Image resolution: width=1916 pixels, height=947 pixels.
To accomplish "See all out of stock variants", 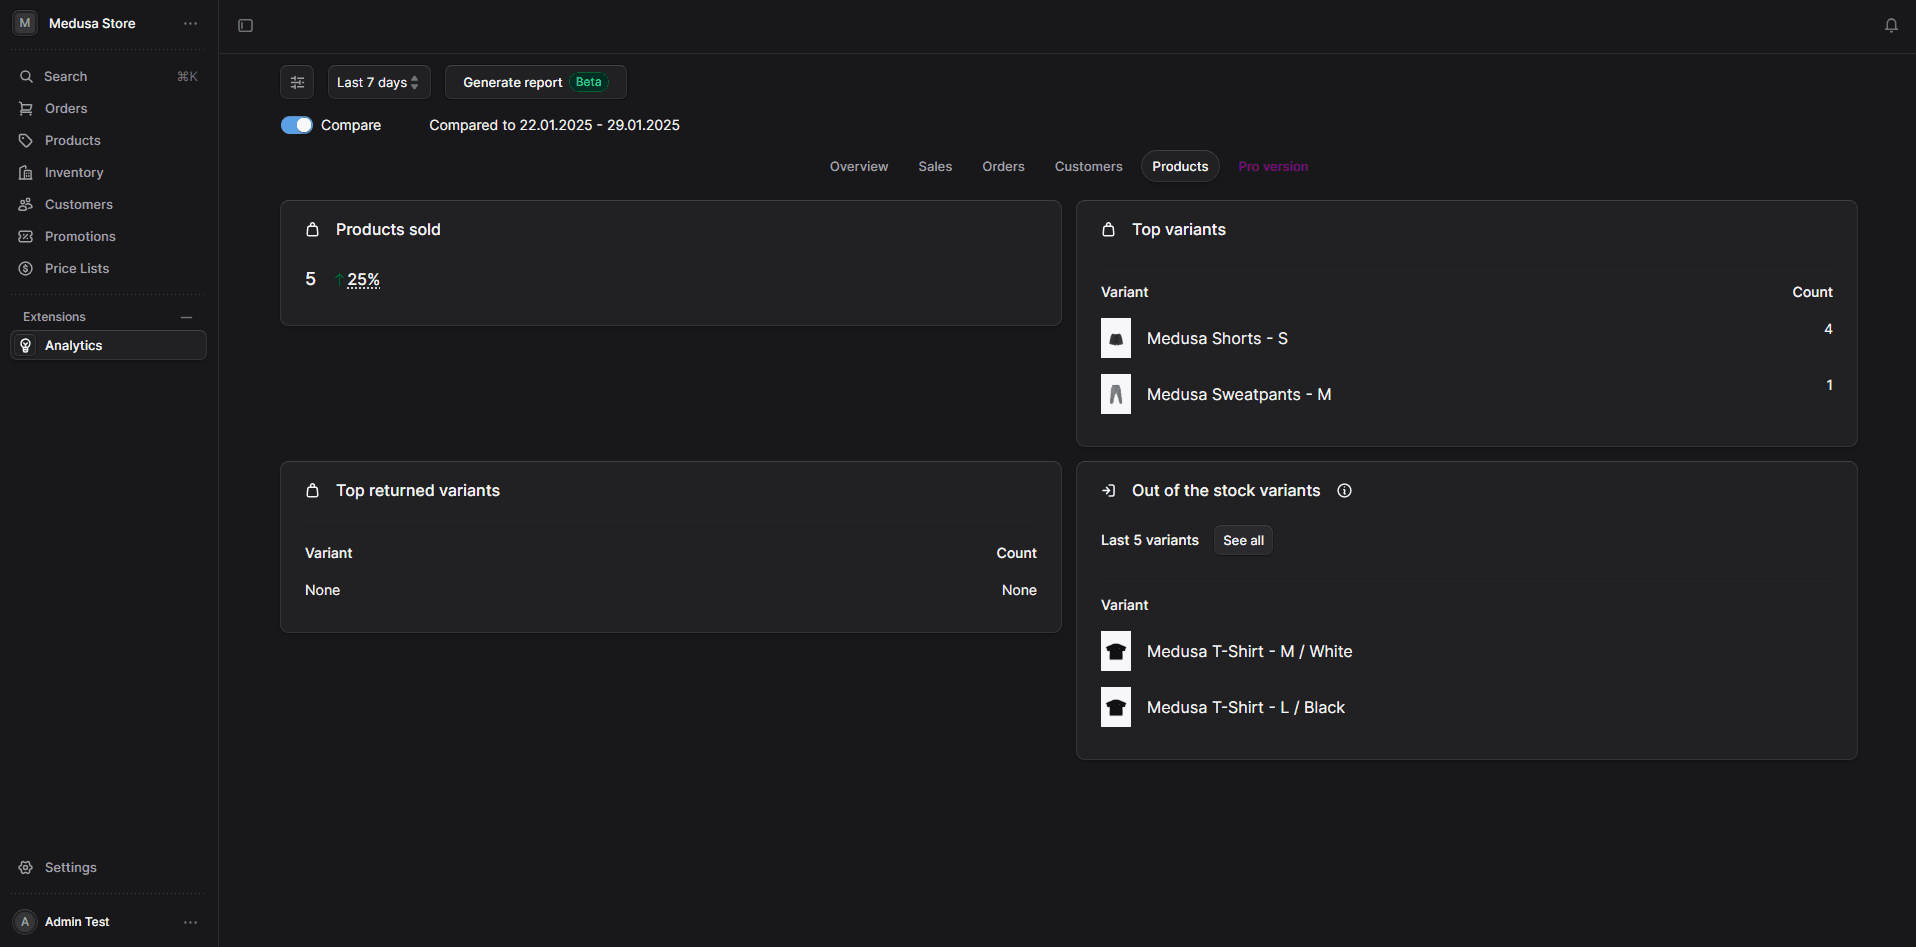I will click(1242, 539).
